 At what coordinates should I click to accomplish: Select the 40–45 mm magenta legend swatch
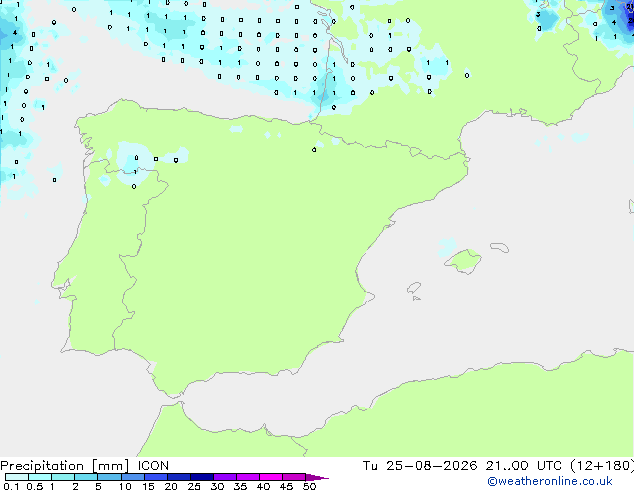(271, 477)
